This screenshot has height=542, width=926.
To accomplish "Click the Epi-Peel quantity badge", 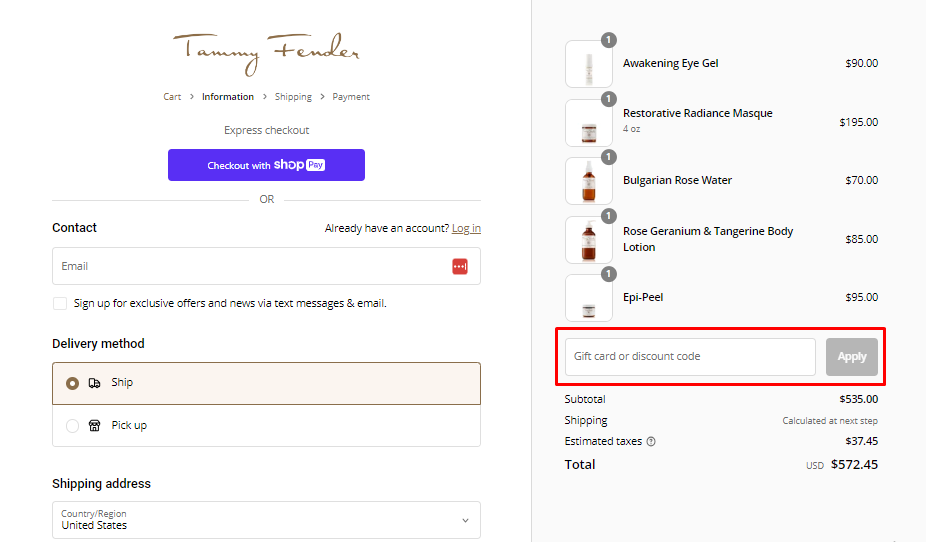I will 609,274.
